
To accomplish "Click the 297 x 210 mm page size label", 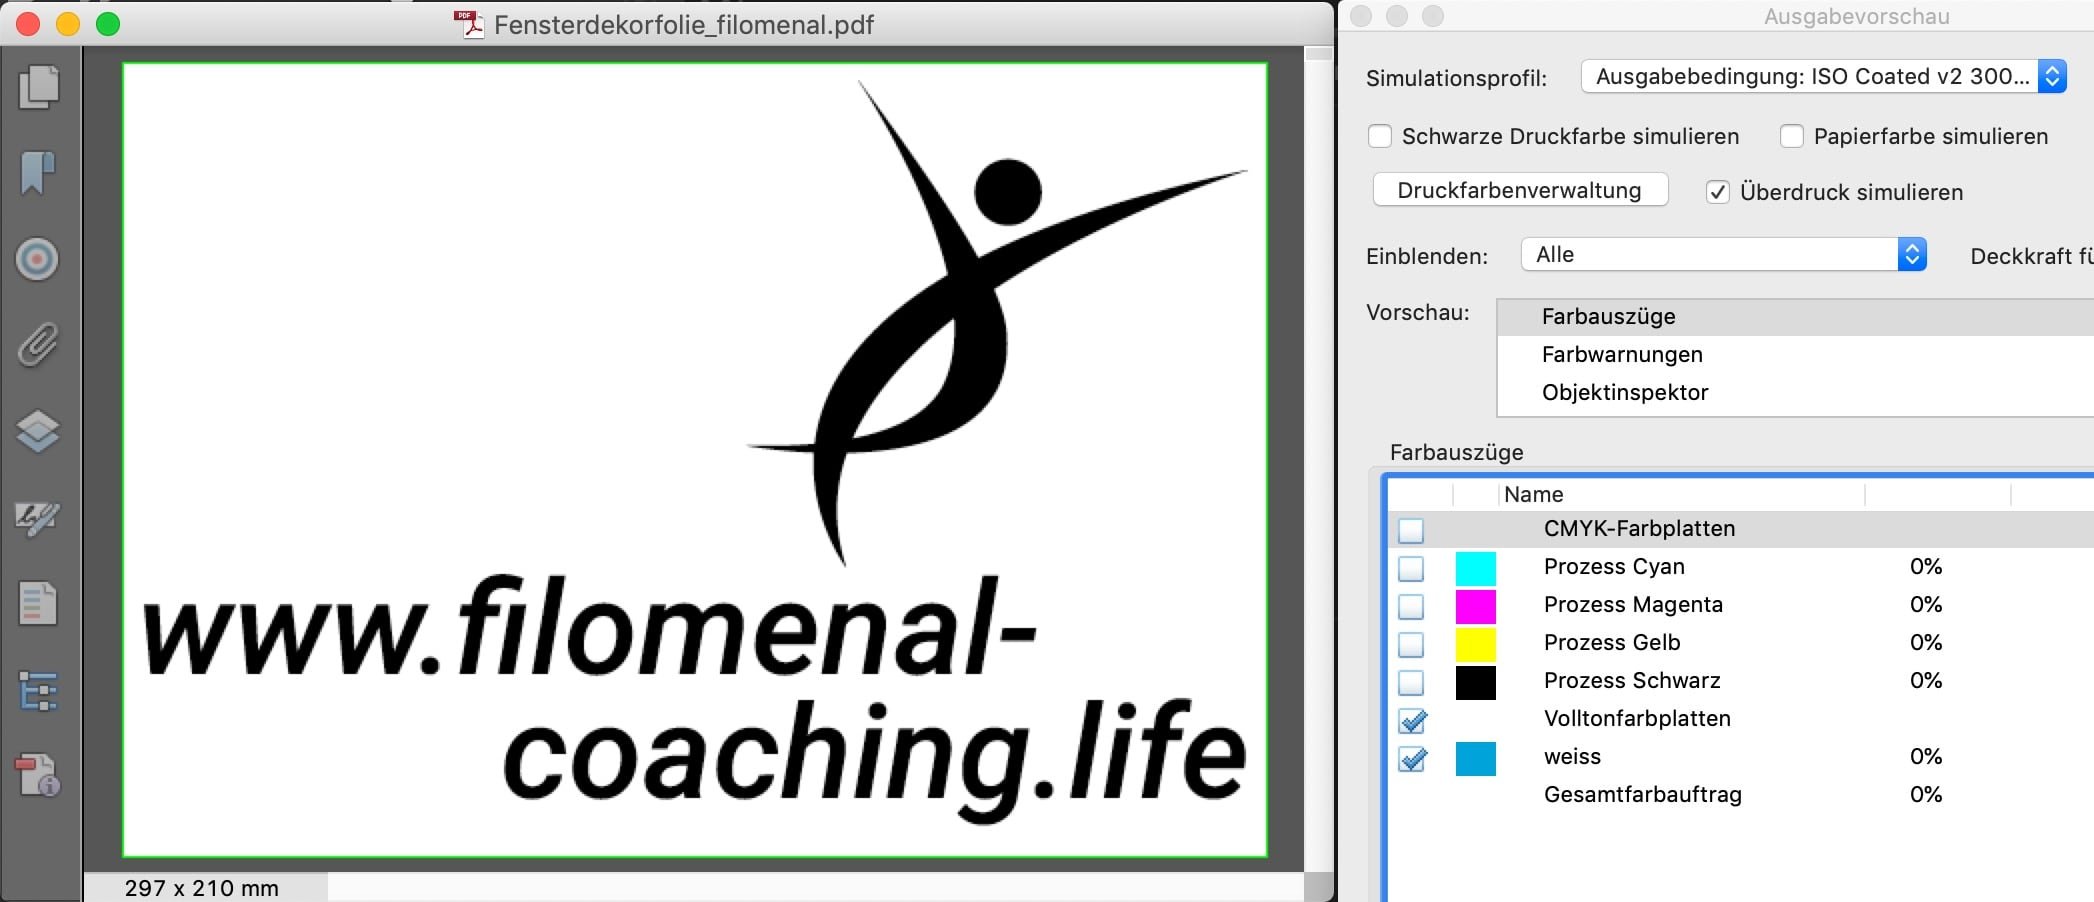I will coord(202,888).
